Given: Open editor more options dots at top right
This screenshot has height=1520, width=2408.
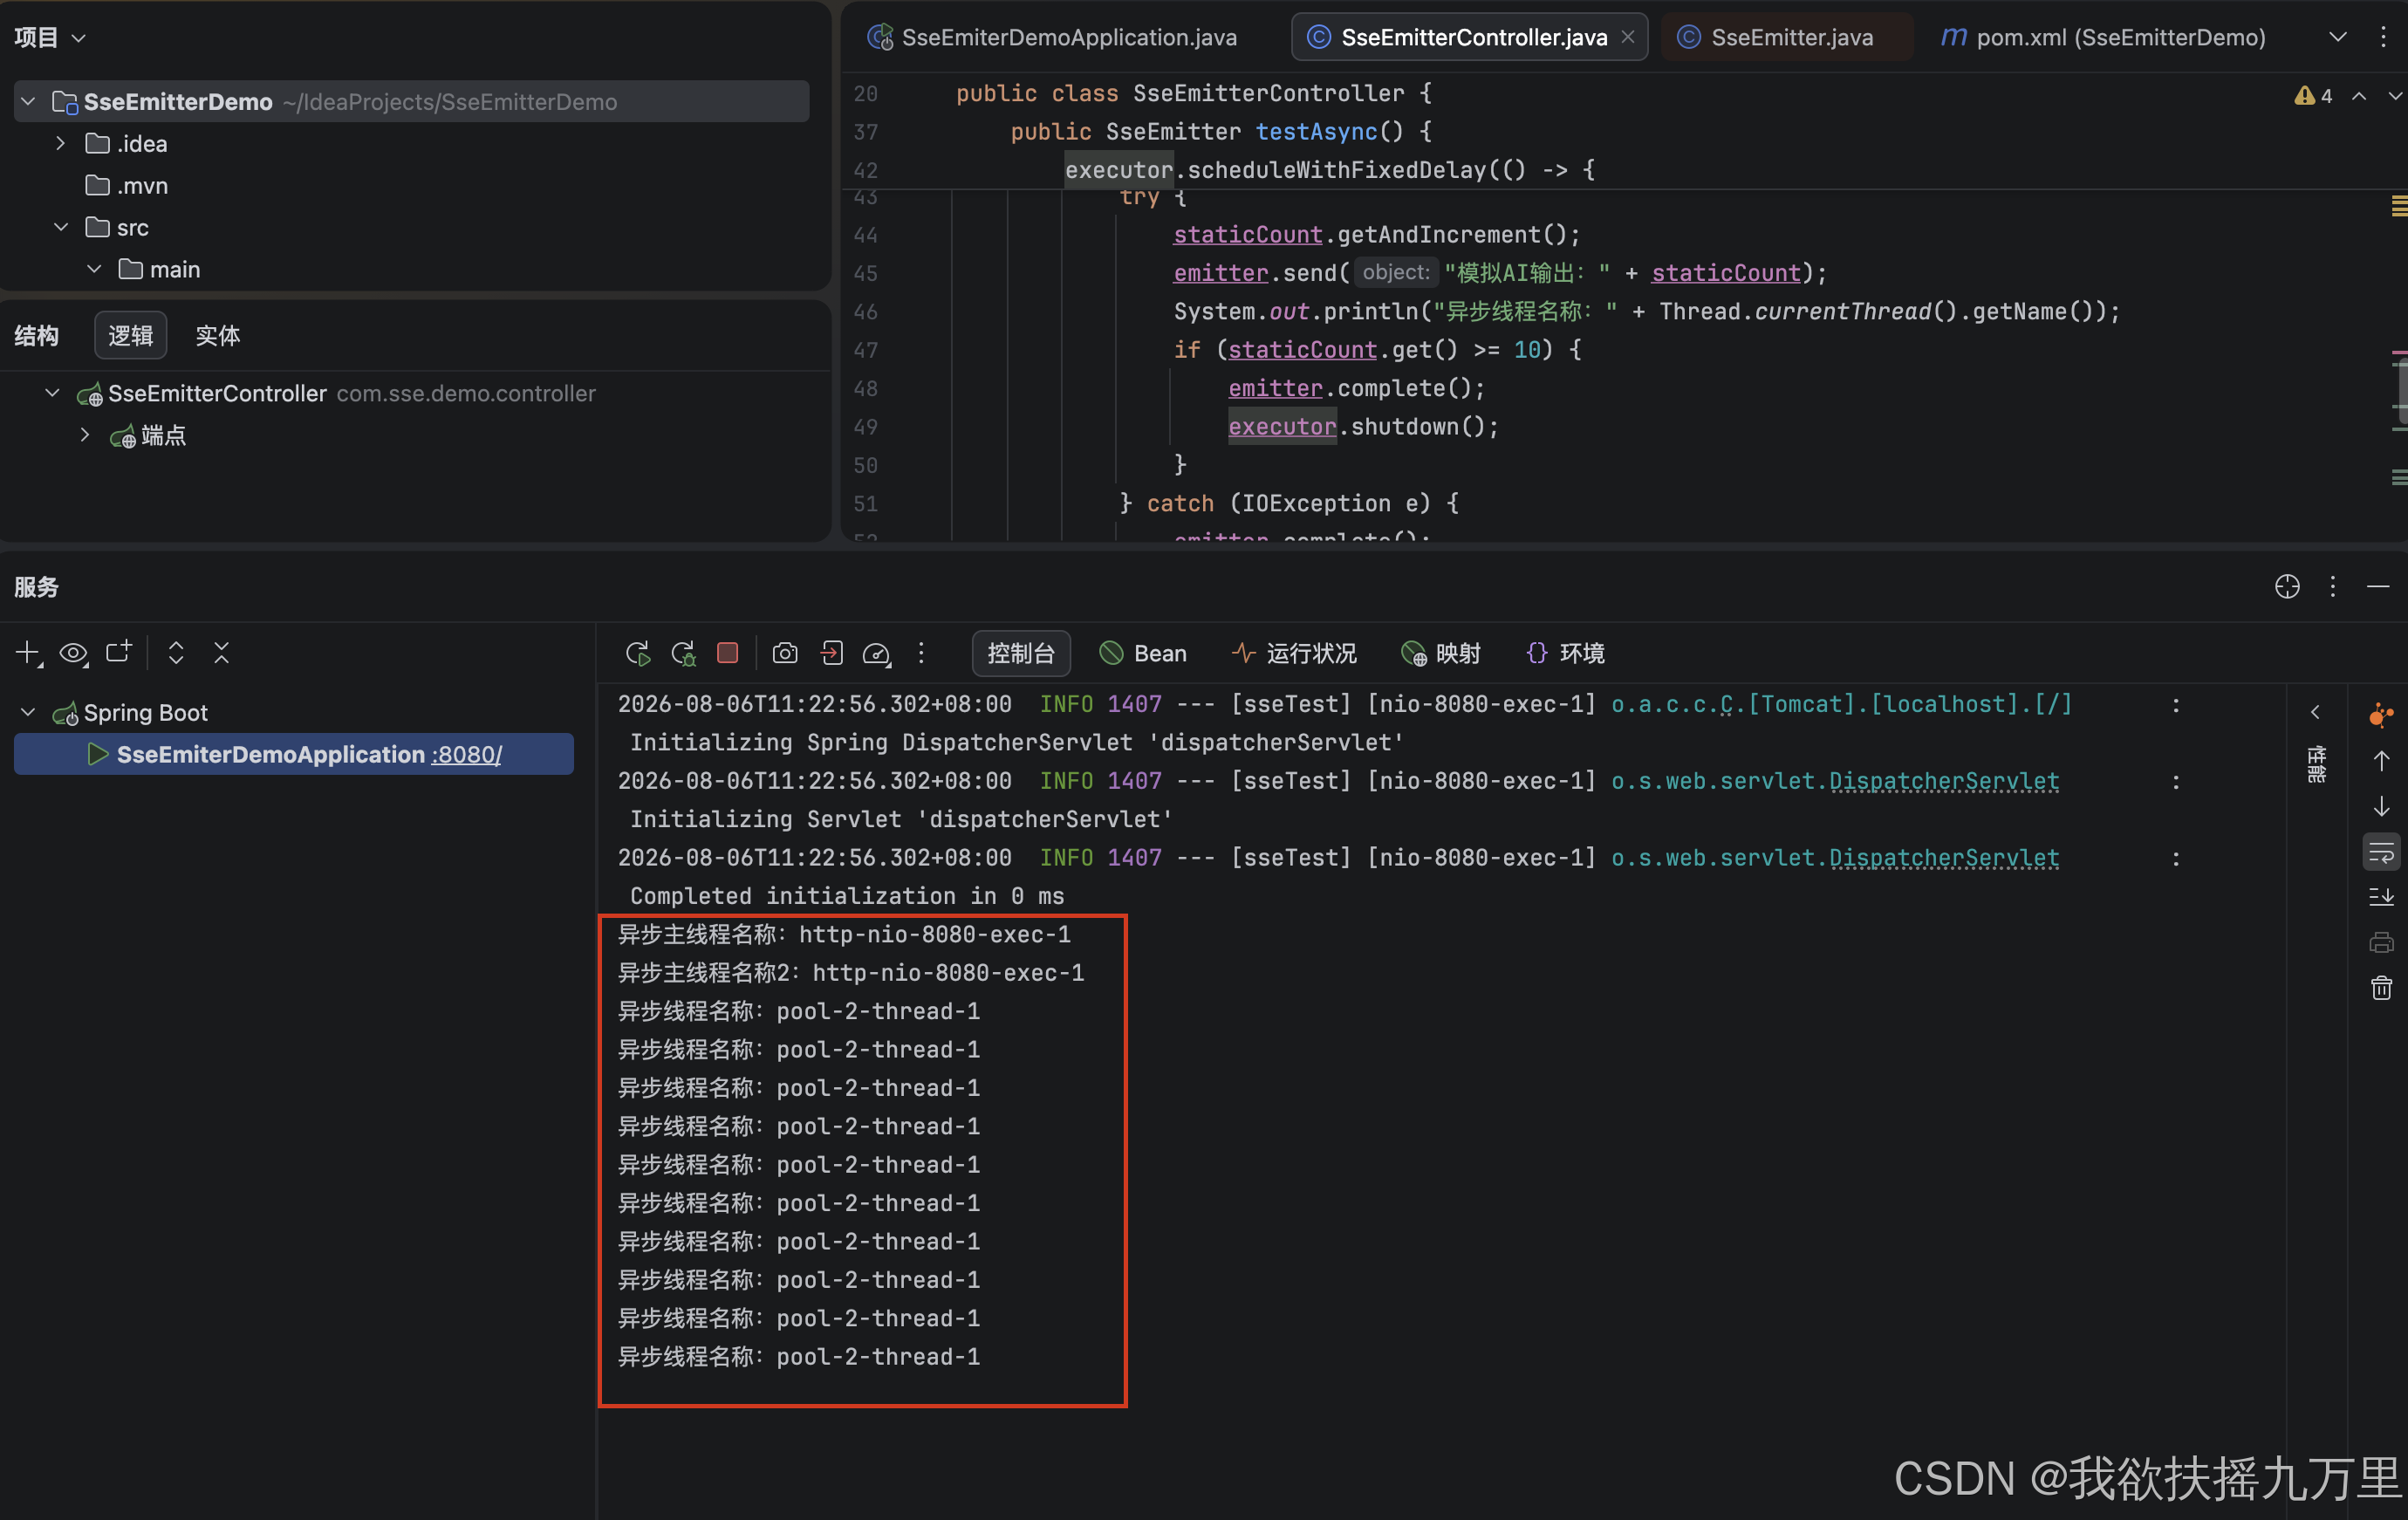Looking at the screenshot, I should [2383, 37].
